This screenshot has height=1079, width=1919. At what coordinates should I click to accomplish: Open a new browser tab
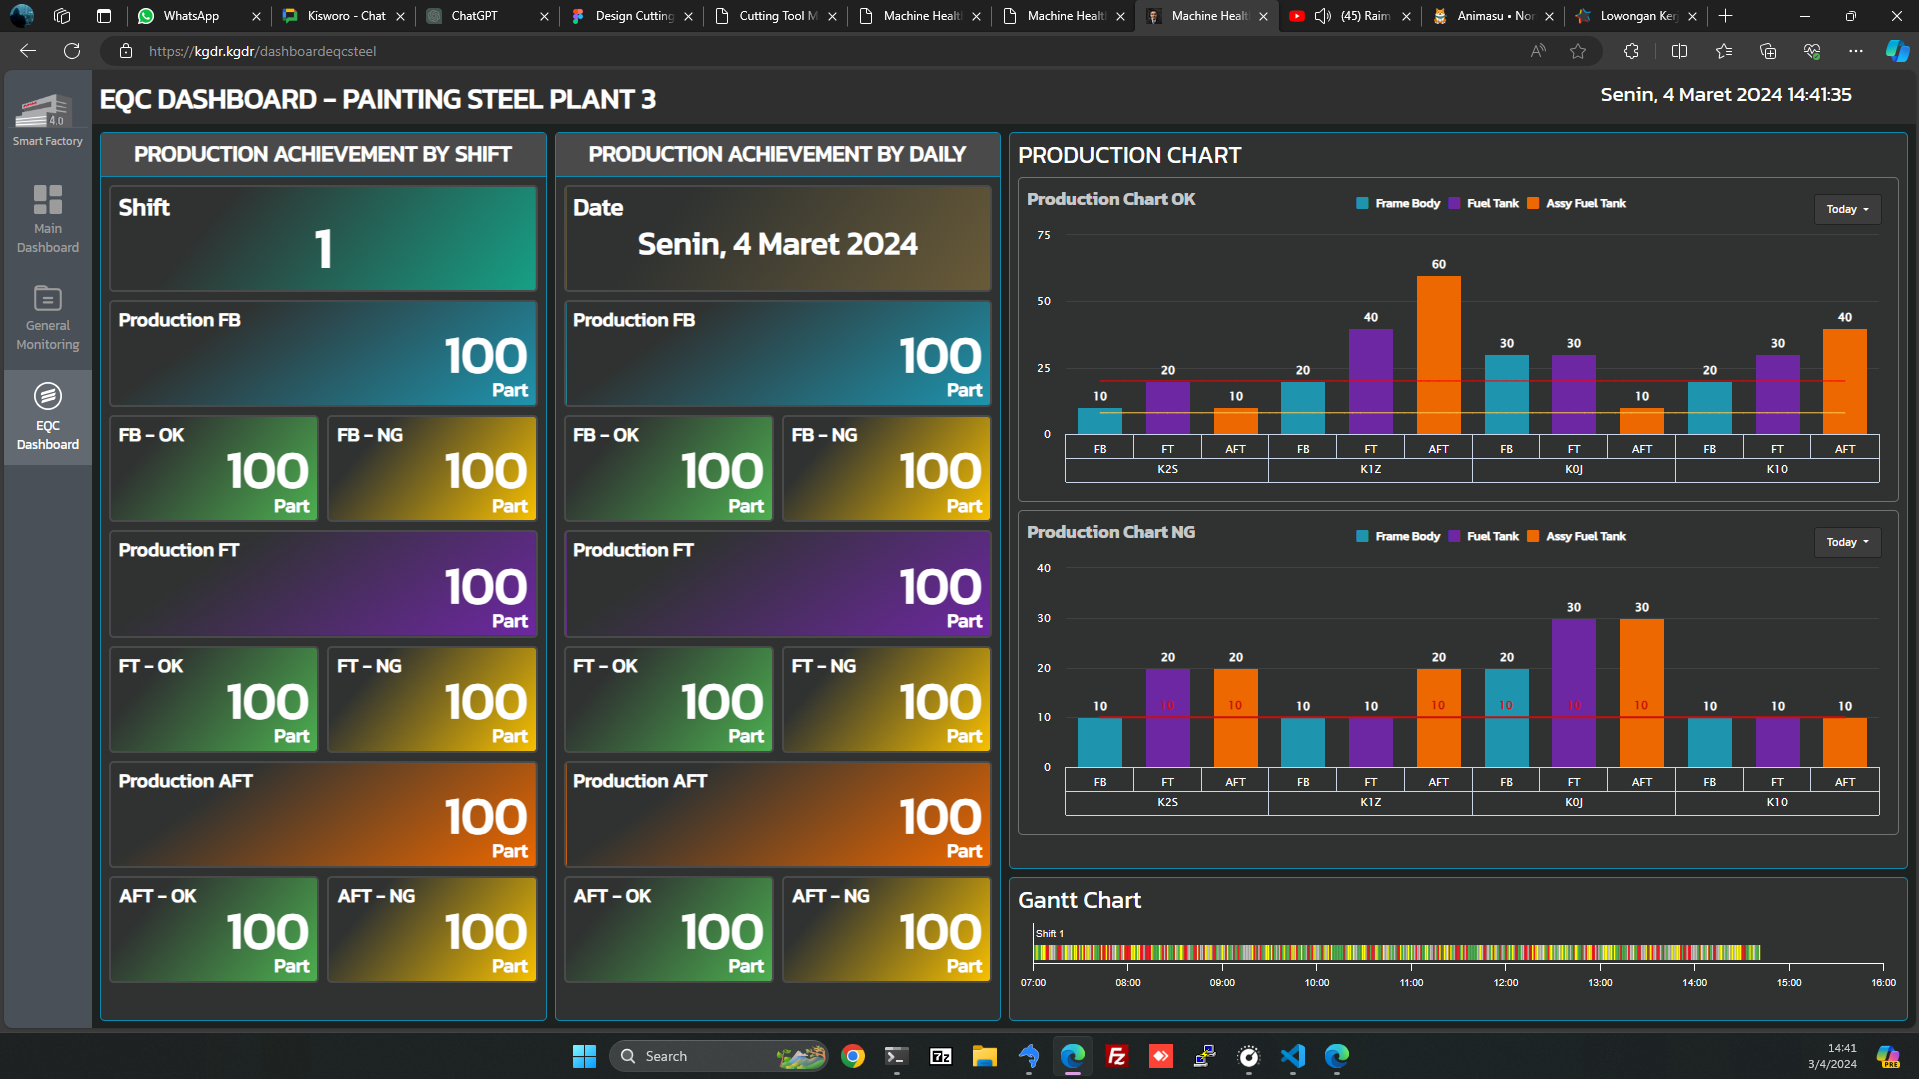pyautogui.click(x=1726, y=16)
